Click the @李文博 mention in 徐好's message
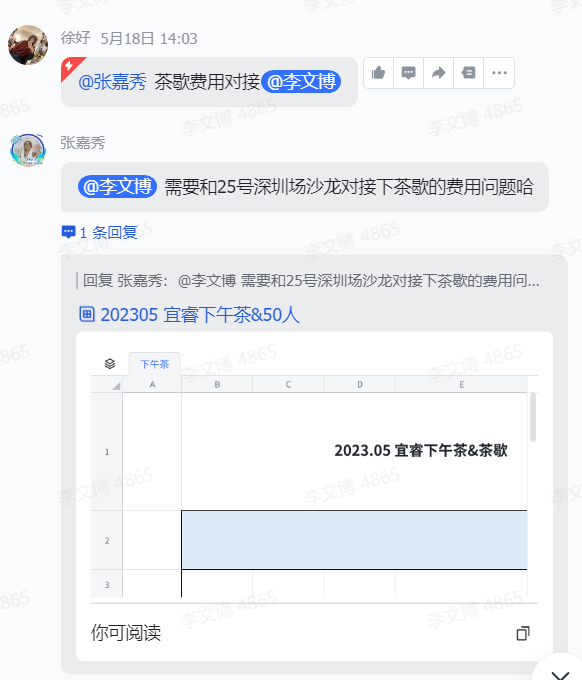The height and width of the screenshot is (680, 582). (x=301, y=82)
